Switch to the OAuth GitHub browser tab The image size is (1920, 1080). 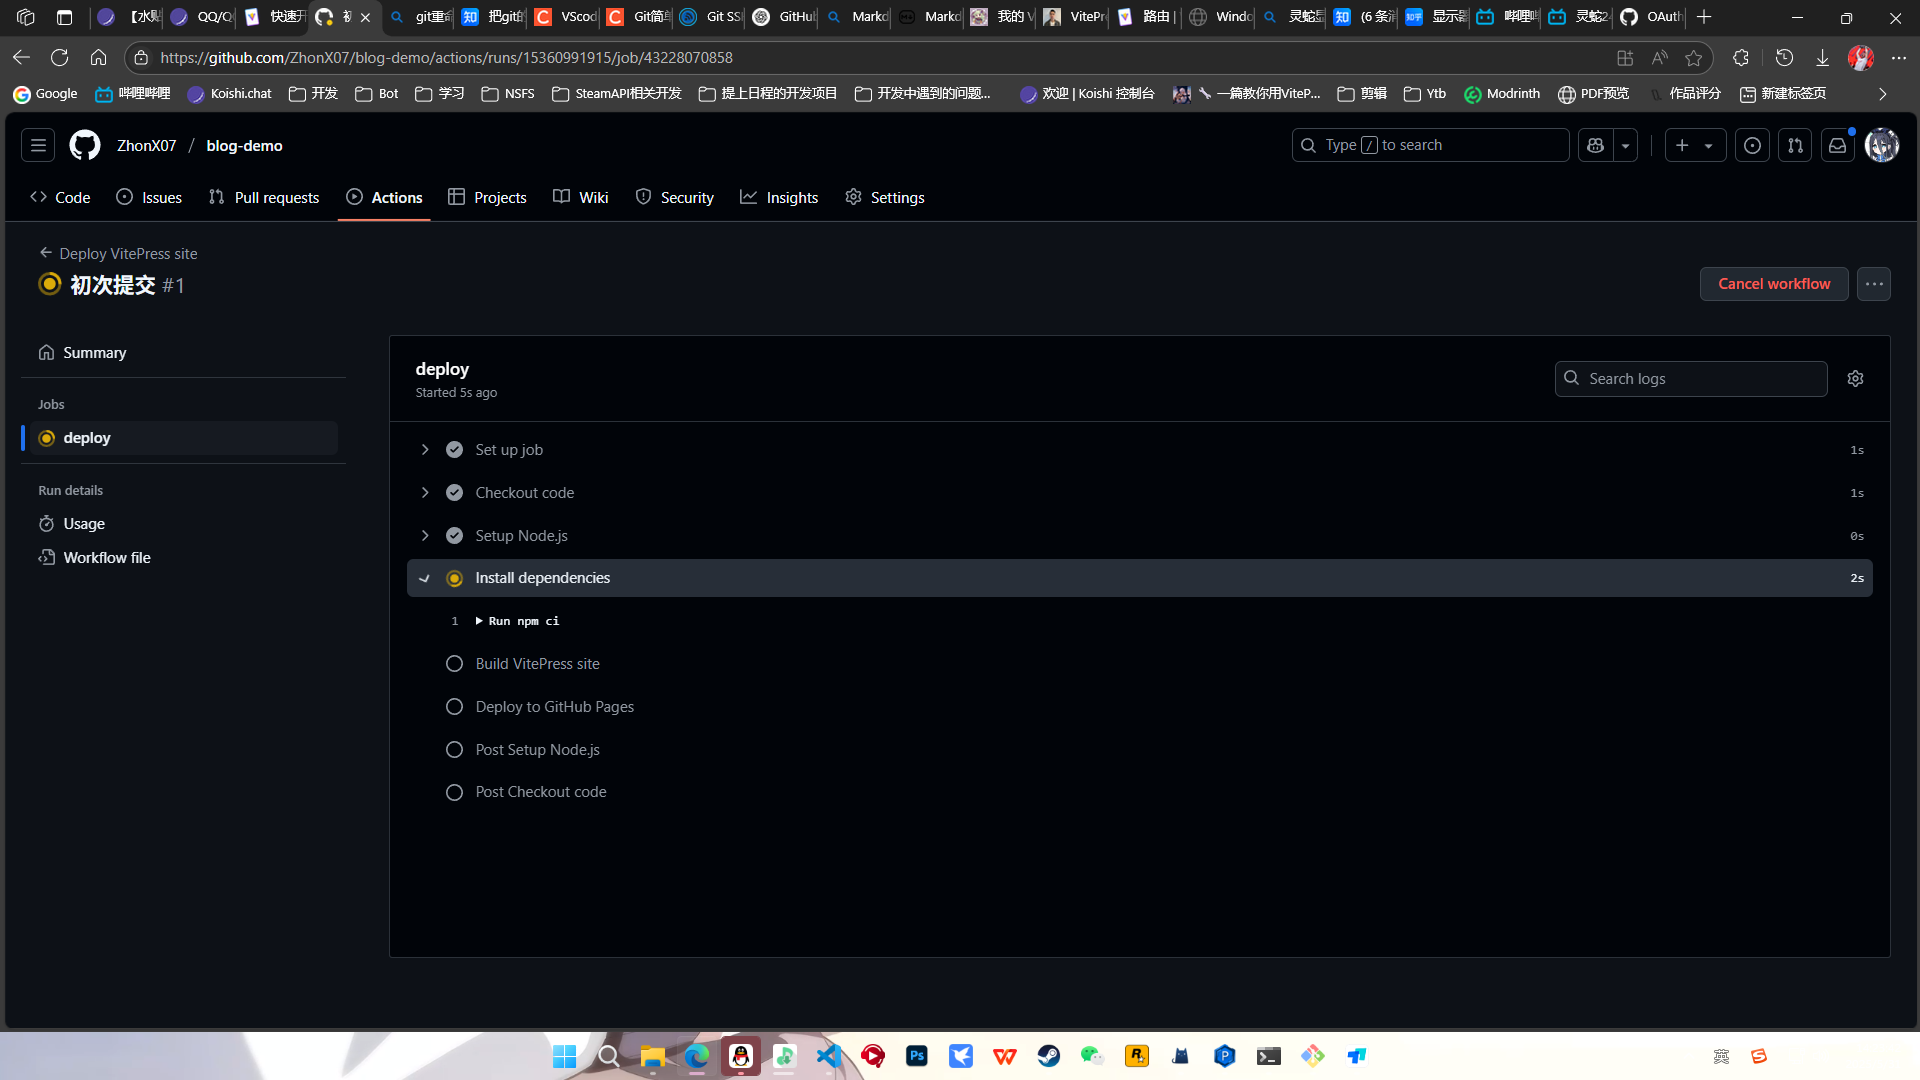pyautogui.click(x=1650, y=17)
